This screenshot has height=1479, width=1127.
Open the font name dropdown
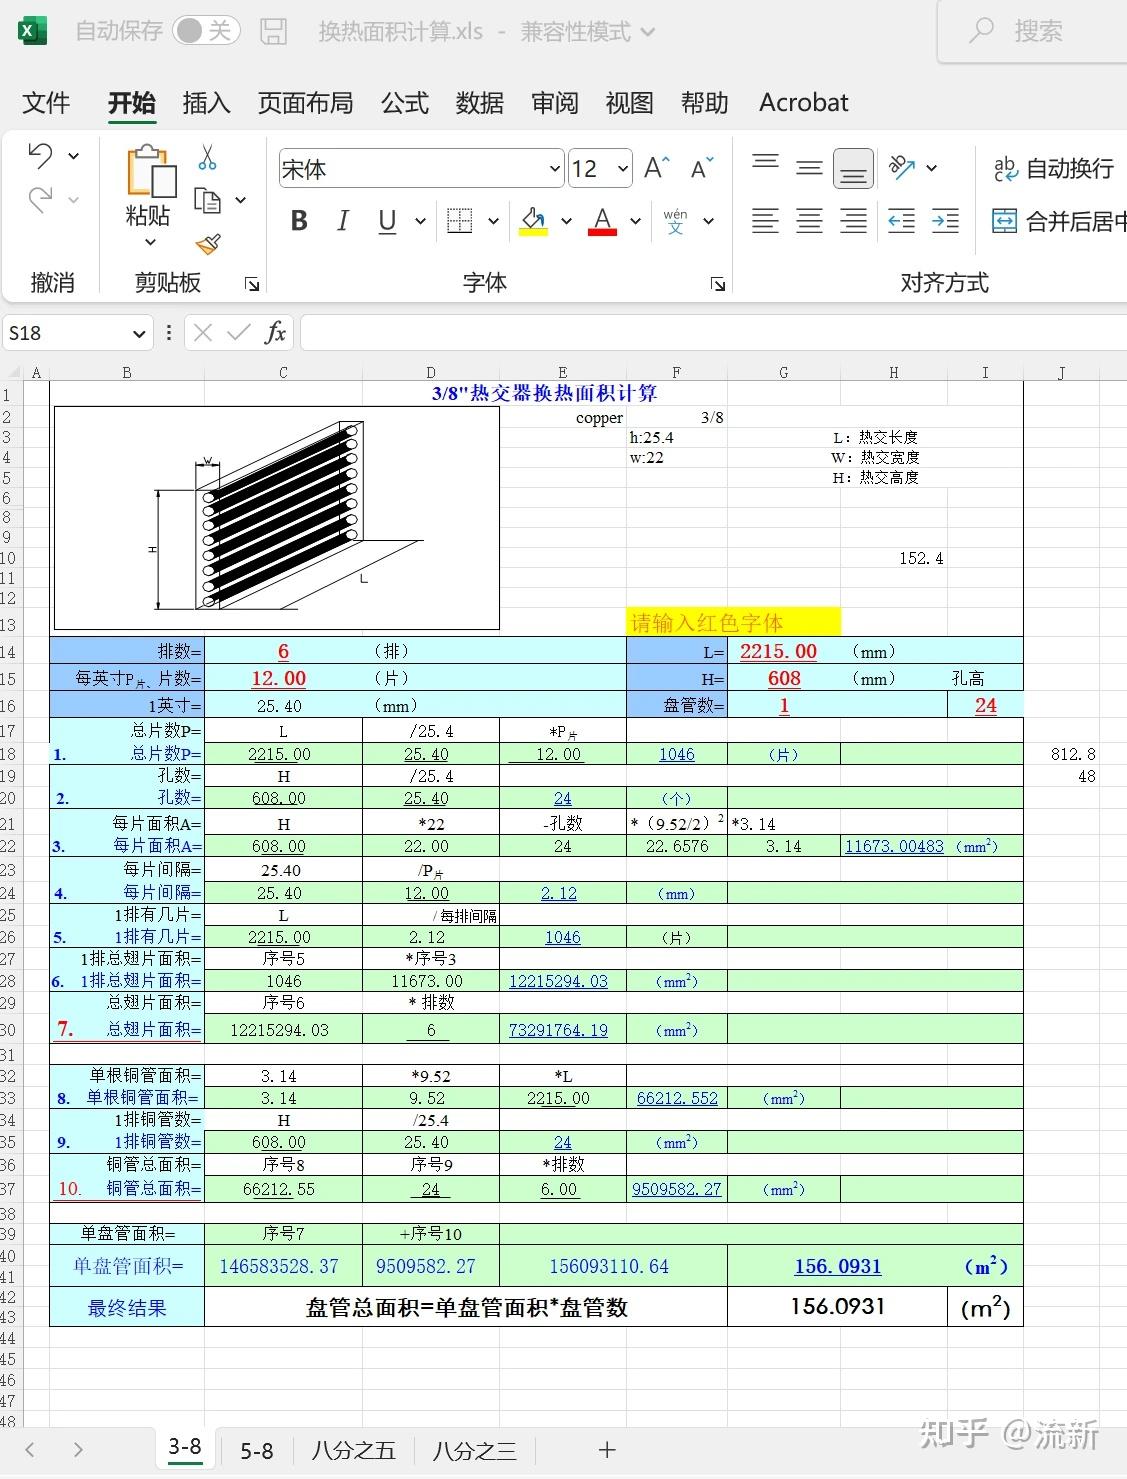555,169
